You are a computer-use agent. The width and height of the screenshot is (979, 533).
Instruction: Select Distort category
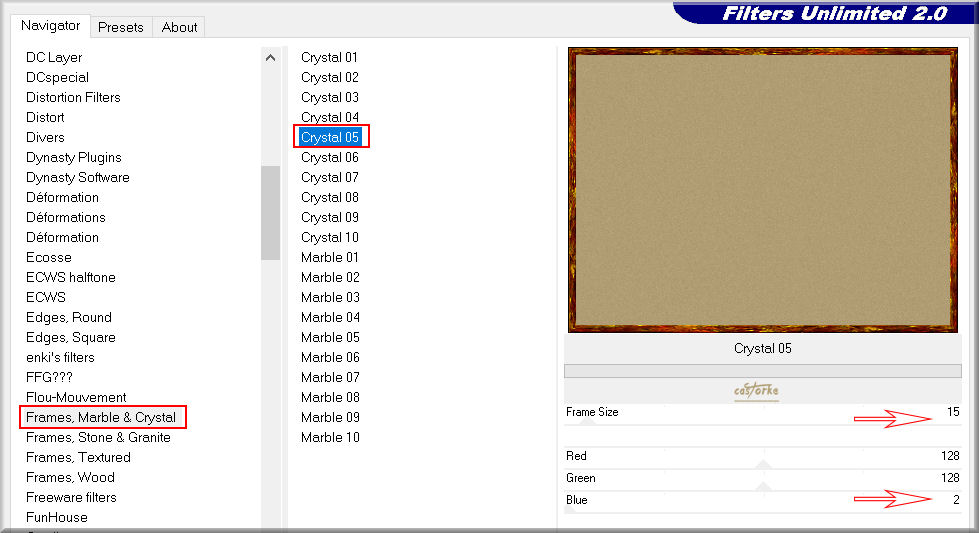point(45,117)
